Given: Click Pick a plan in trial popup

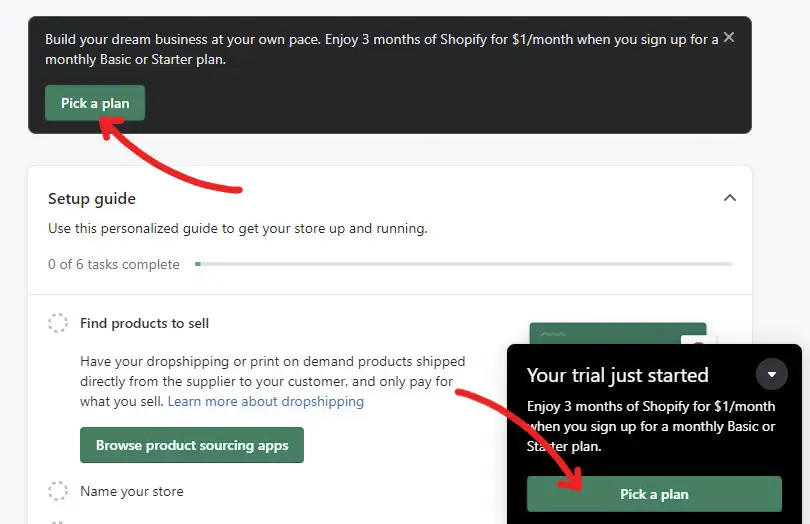Looking at the screenshot, I should 654,494.
